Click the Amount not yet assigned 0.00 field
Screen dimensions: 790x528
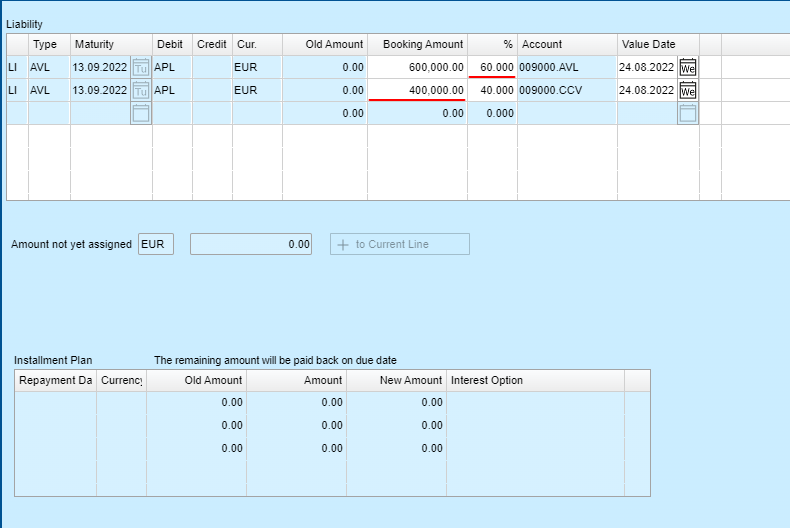251,244
